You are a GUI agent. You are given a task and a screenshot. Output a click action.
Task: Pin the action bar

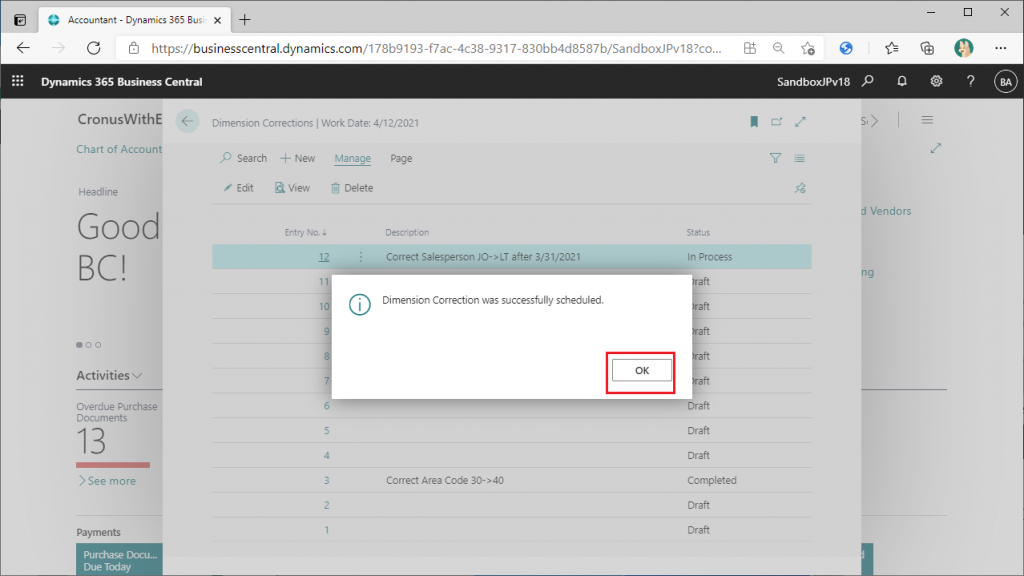click(x=800, y=188)
